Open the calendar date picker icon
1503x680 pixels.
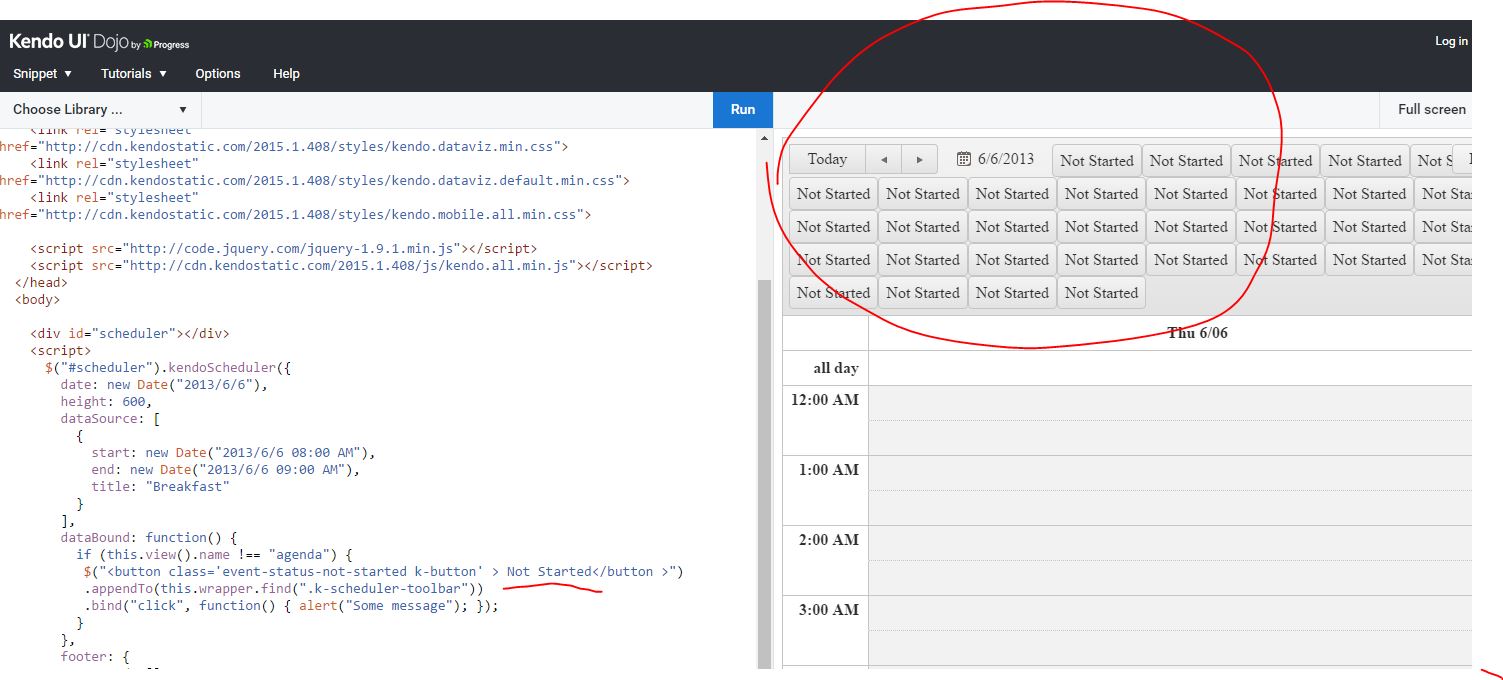964,159
